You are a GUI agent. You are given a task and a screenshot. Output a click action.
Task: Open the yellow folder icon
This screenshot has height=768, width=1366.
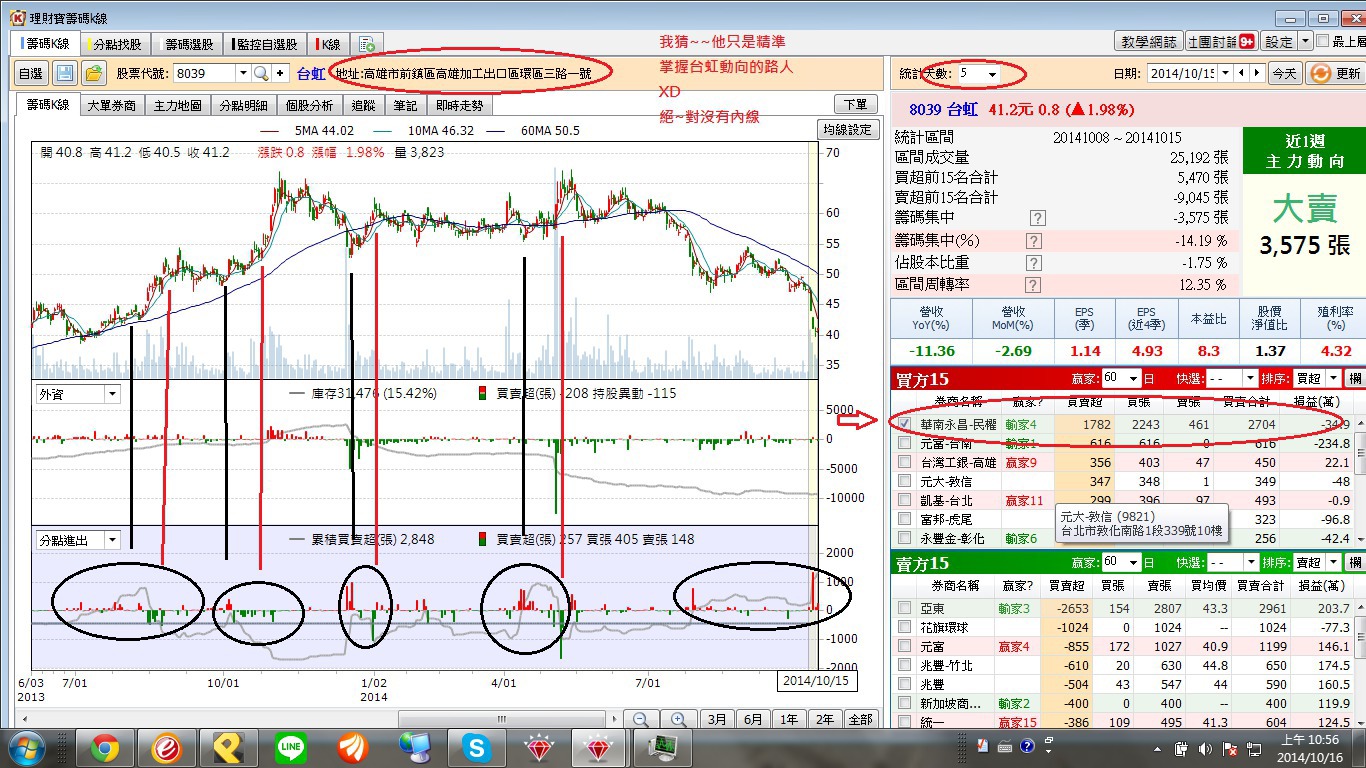94,73
